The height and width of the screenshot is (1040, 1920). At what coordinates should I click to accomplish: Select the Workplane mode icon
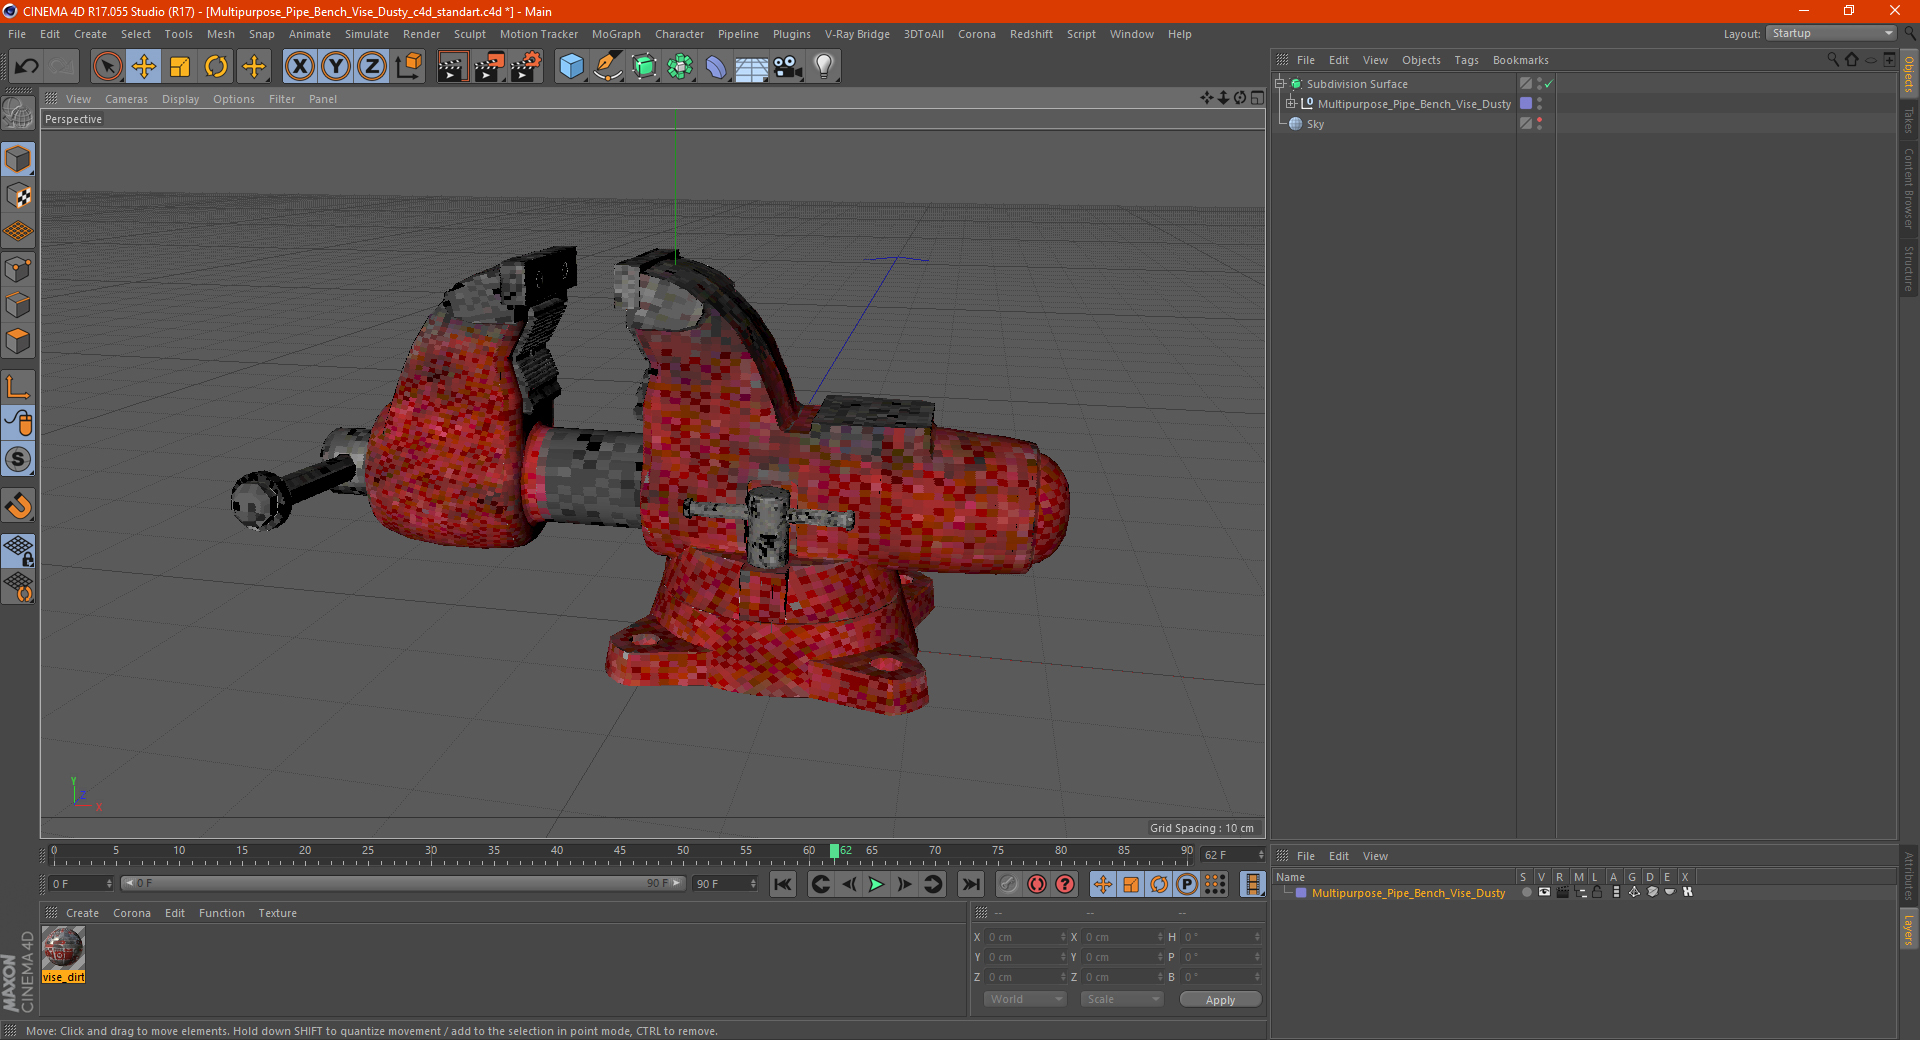pos(18,232)
